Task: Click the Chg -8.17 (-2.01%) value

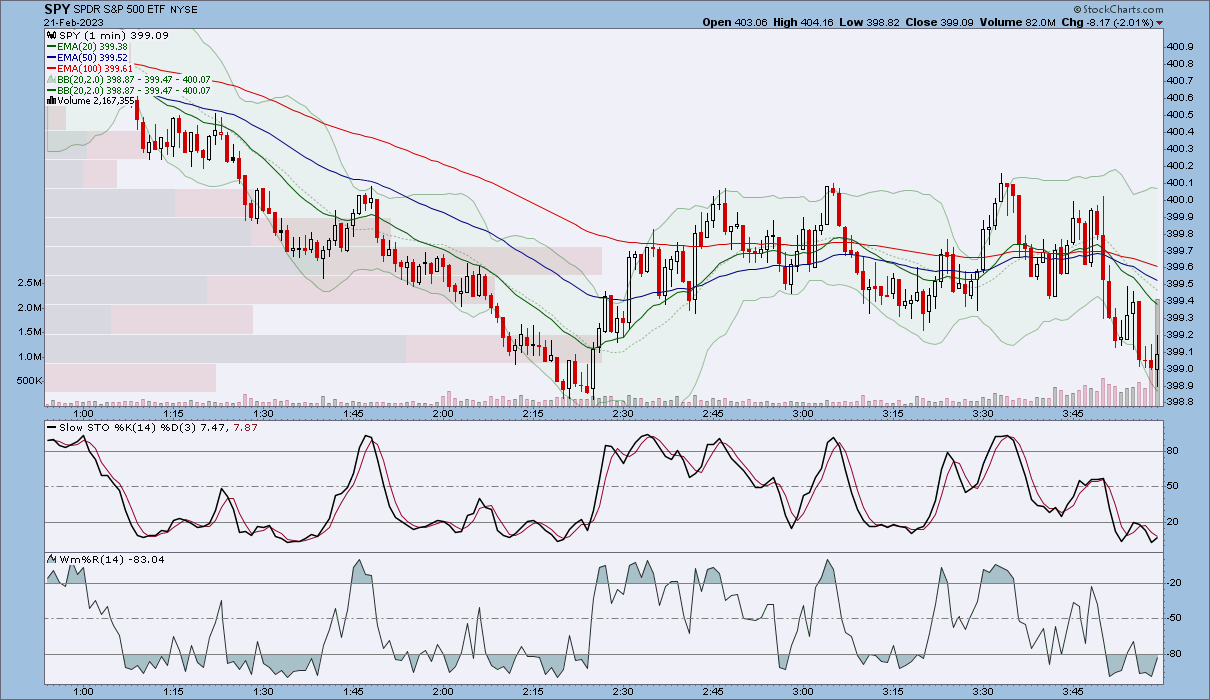Action: click(1107, 22)
